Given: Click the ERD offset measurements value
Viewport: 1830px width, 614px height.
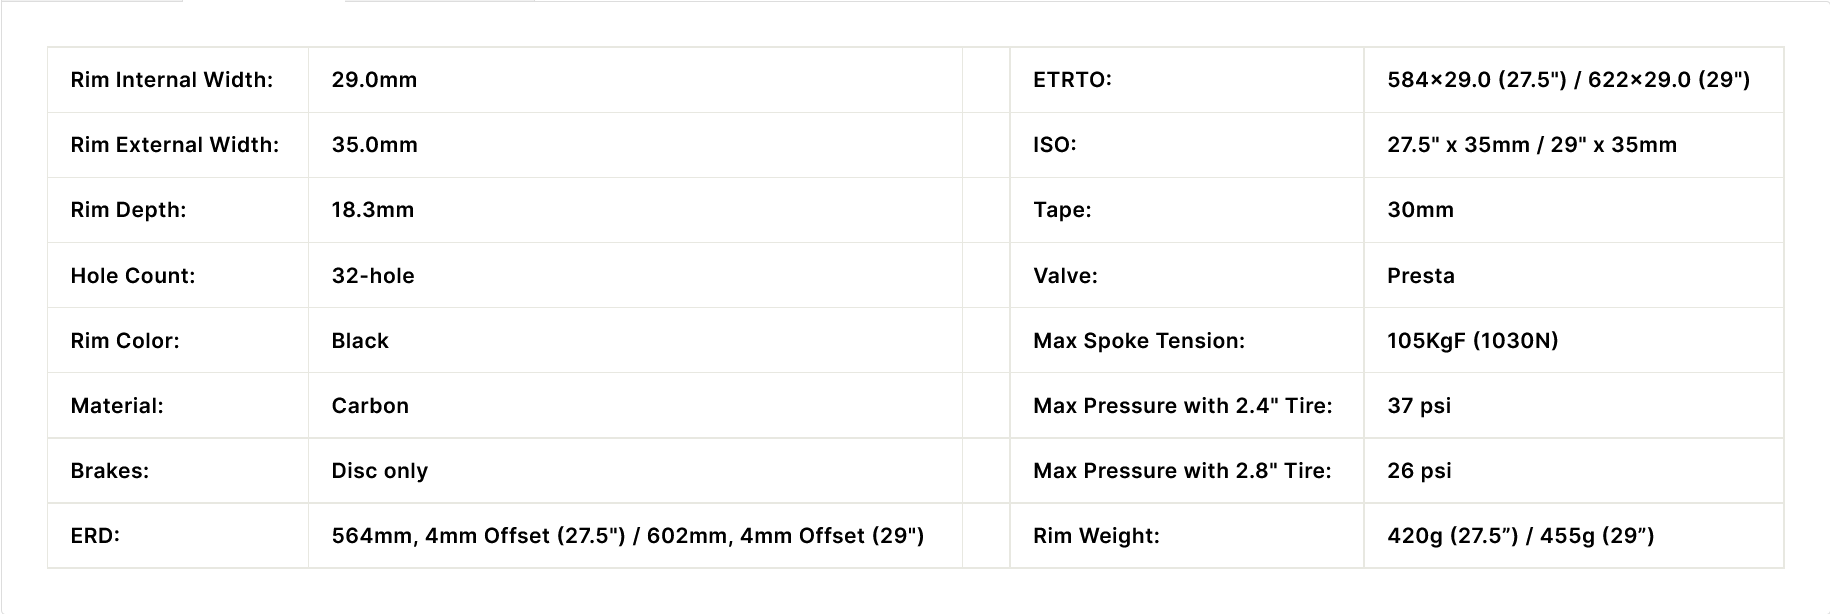Looking at the screenshot, I should pos(627,536).
